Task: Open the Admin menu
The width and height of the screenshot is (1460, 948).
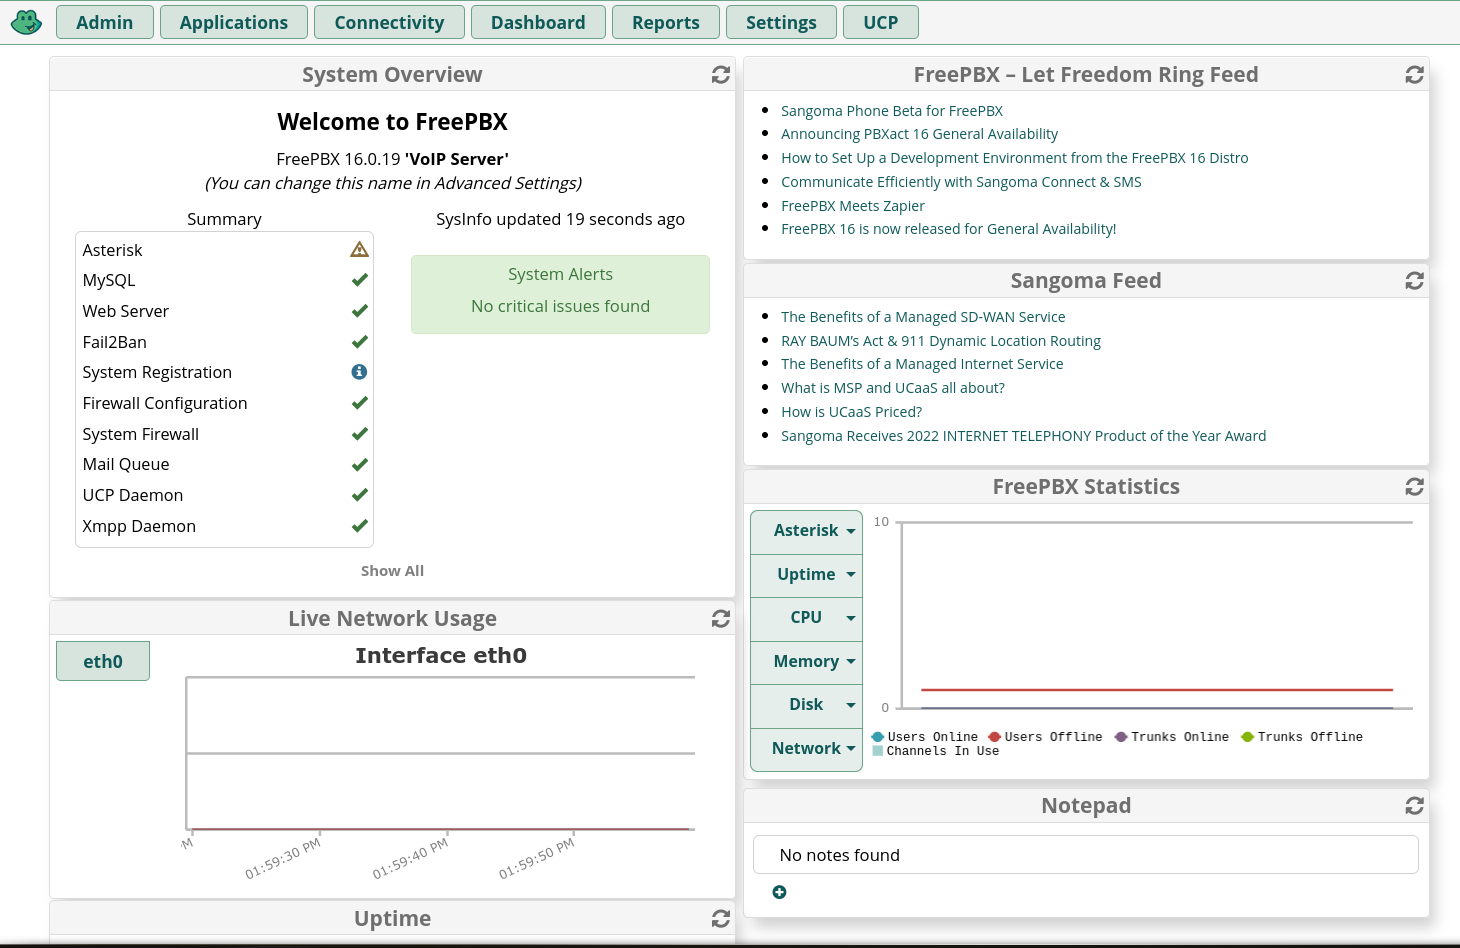Action: pos(105,22)
